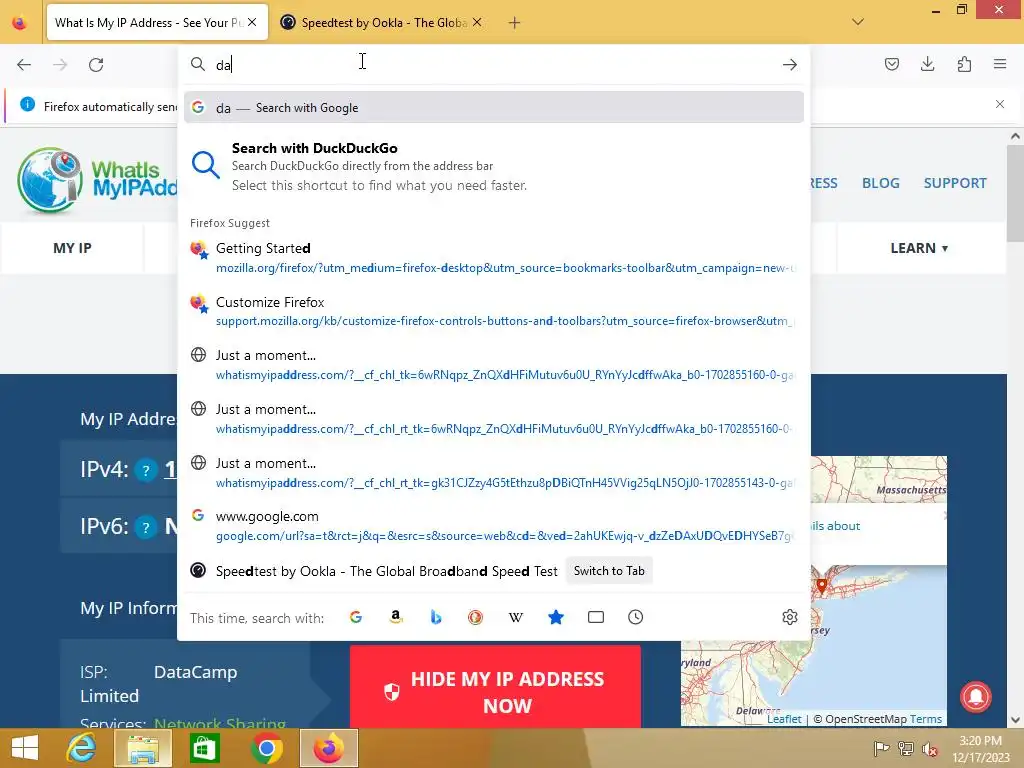
Task: Search in Bookmarks star icon
Action: [556, 617]
